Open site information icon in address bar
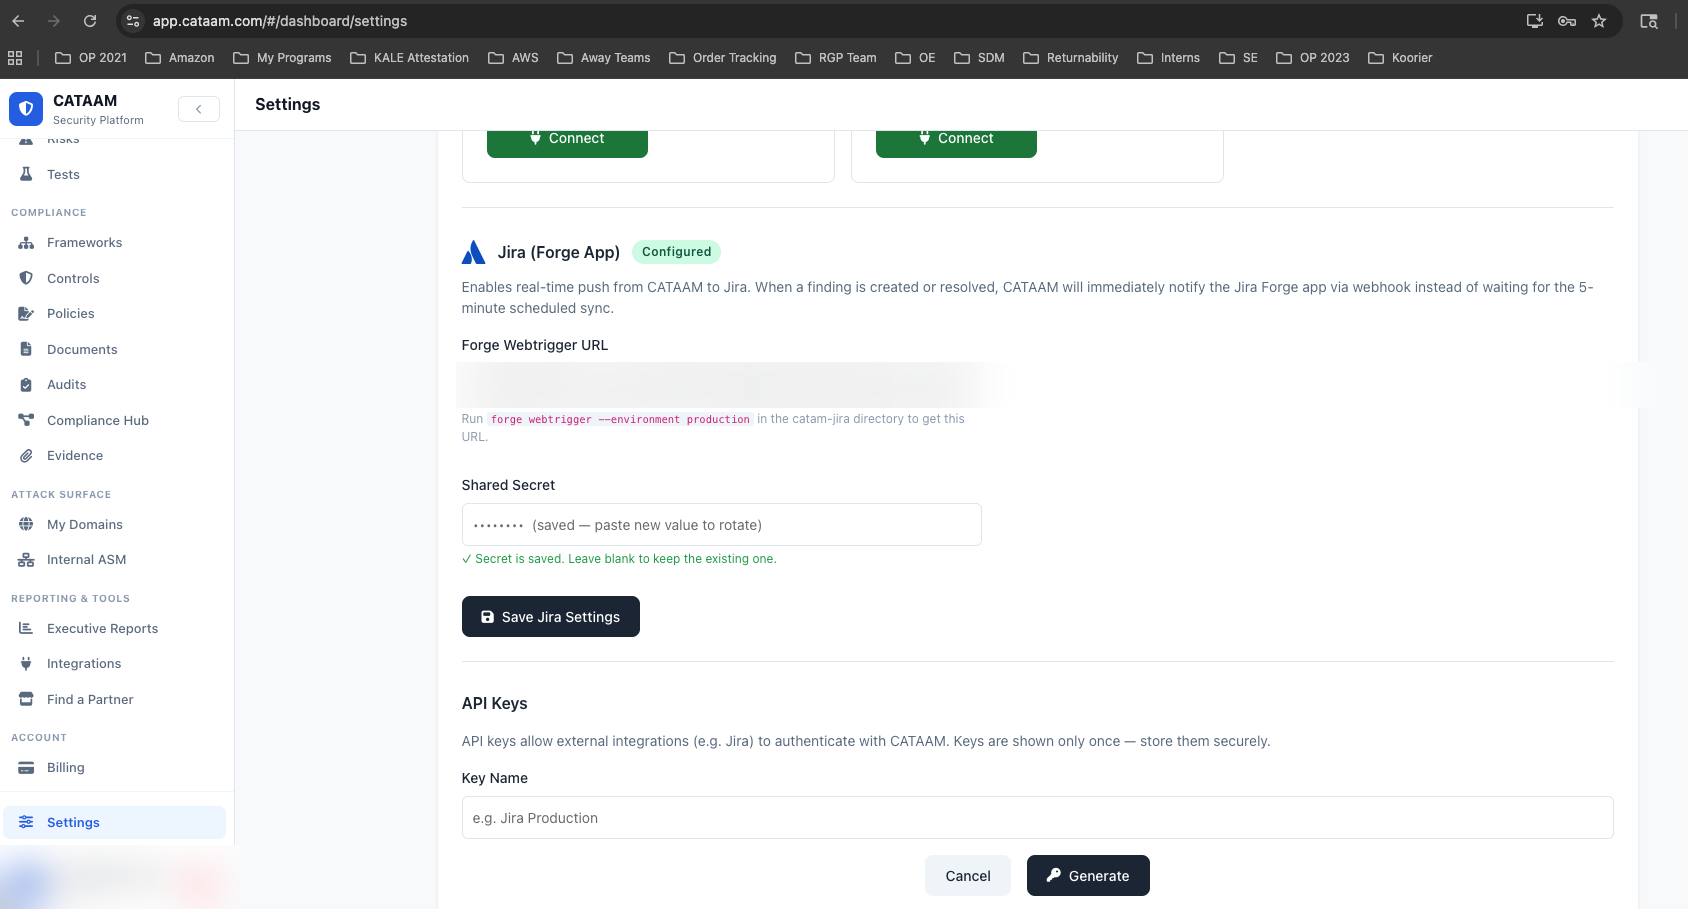This screenshot has height=909, width=1688. click(x=133, y=21)
